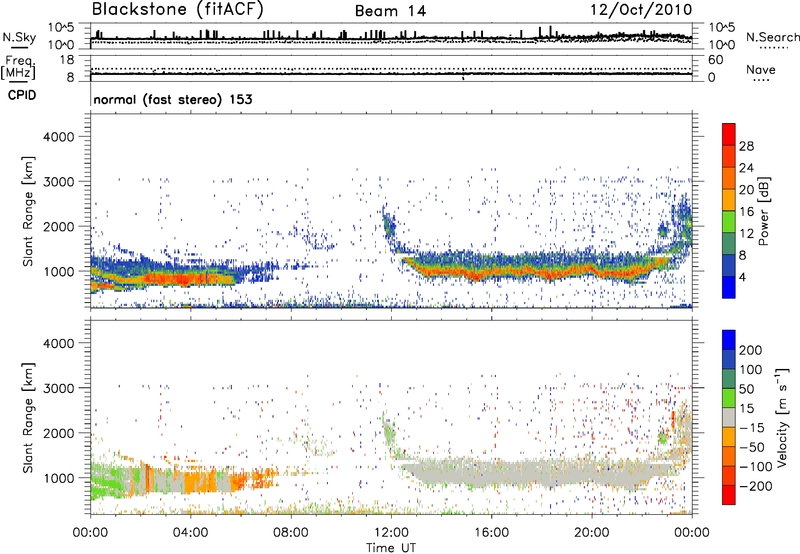The width and height of the screenshot is (800, 554).
Task: Click the date '12/Oct/2010'
Action: (x=641, y=10)
